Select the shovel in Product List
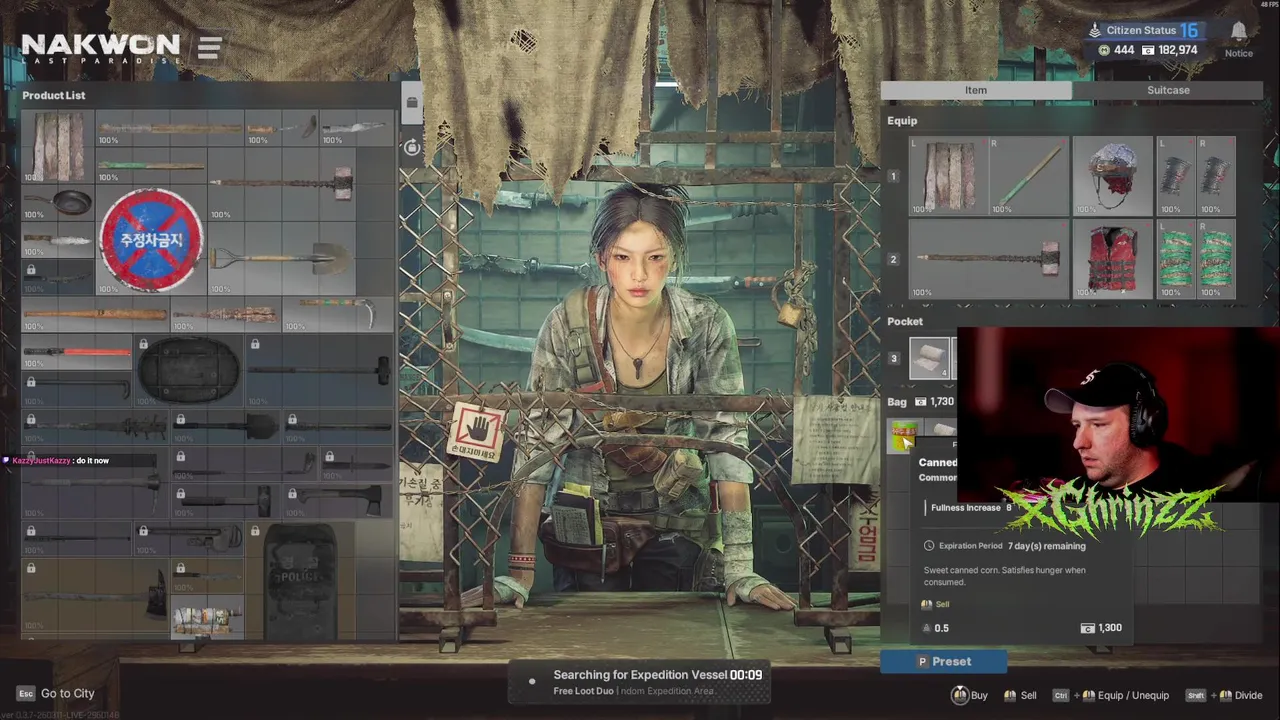 pyautogui.click(x=282, y=259)
